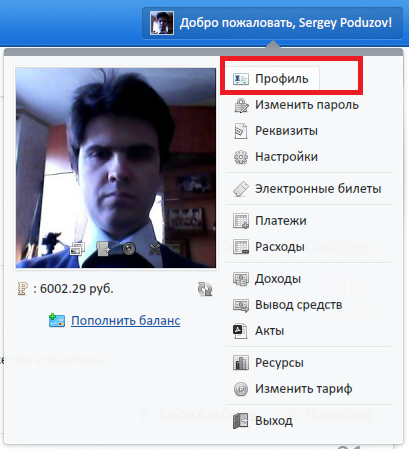The width and height of the screenshot is (409, 449).
Task: Click the Добро пожаловать, Sergey Poduzov! header button
Action: (x=272, y=23)
